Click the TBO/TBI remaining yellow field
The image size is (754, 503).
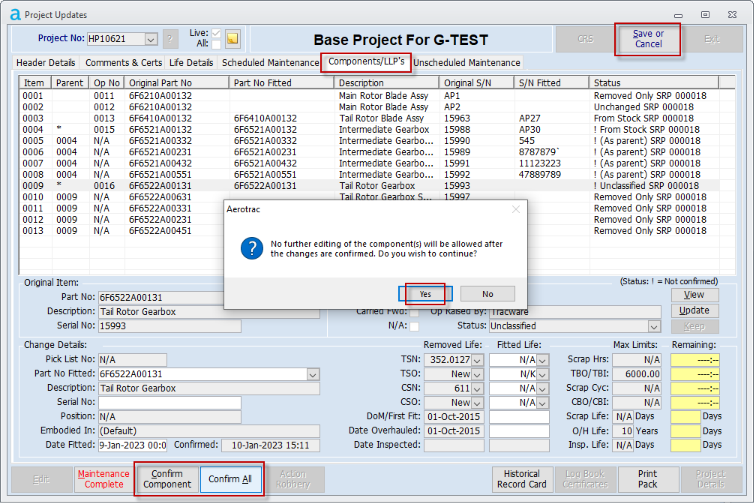pos(695,374)
